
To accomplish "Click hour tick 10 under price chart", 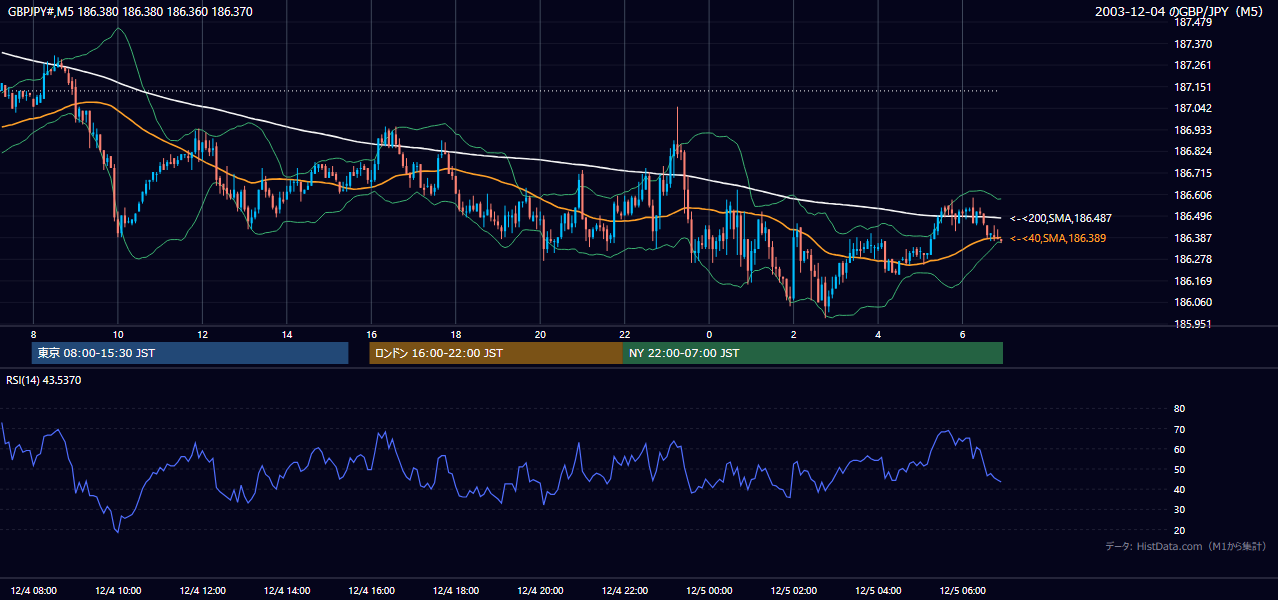I will [x=118, y=334].
